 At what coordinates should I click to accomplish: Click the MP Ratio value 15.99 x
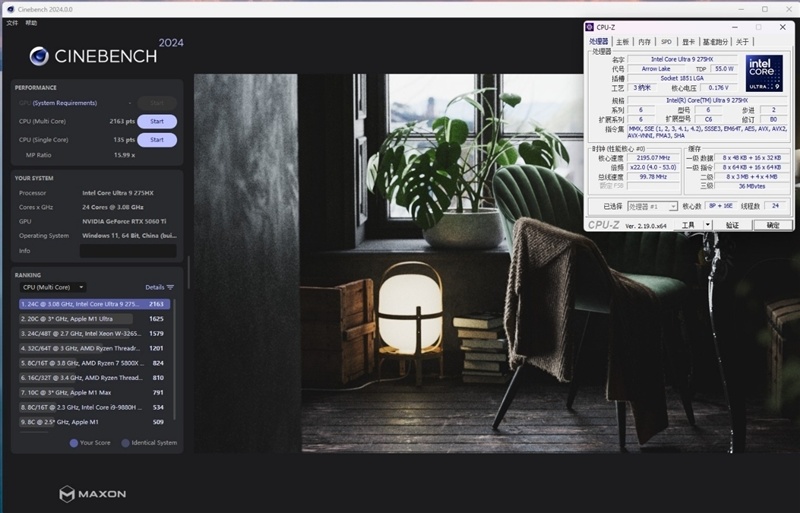[x=124, y=155]
